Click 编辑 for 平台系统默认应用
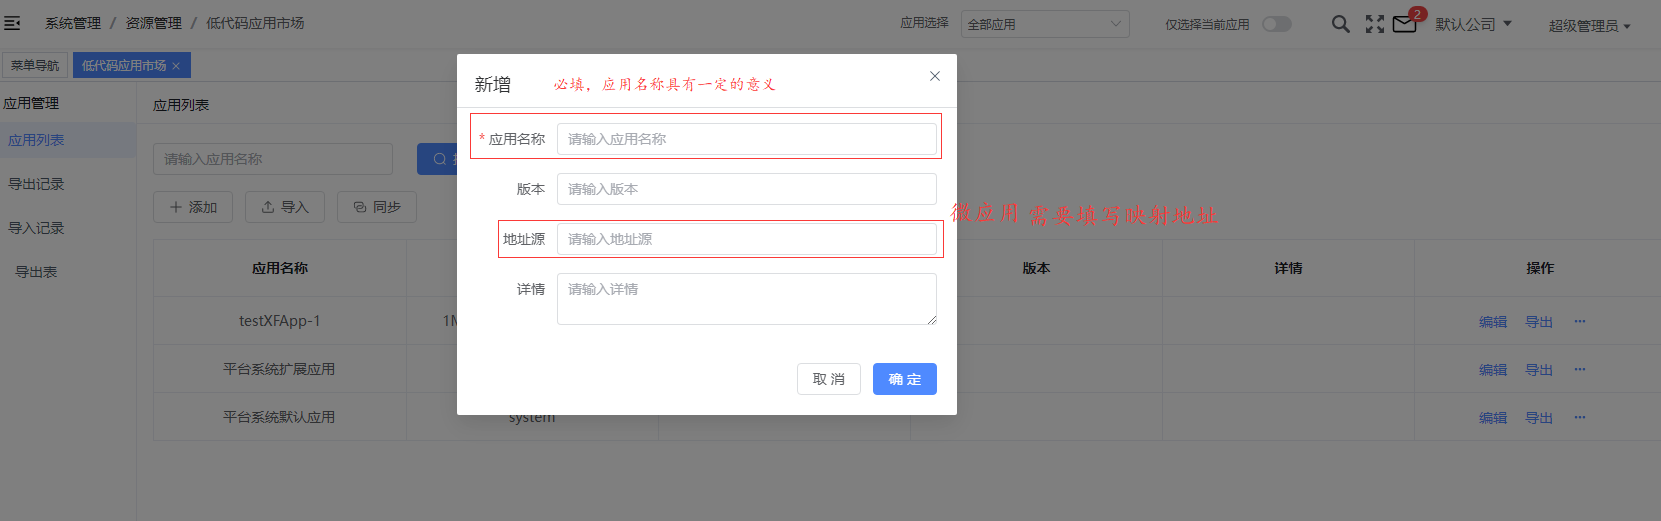 point(1493,418)
